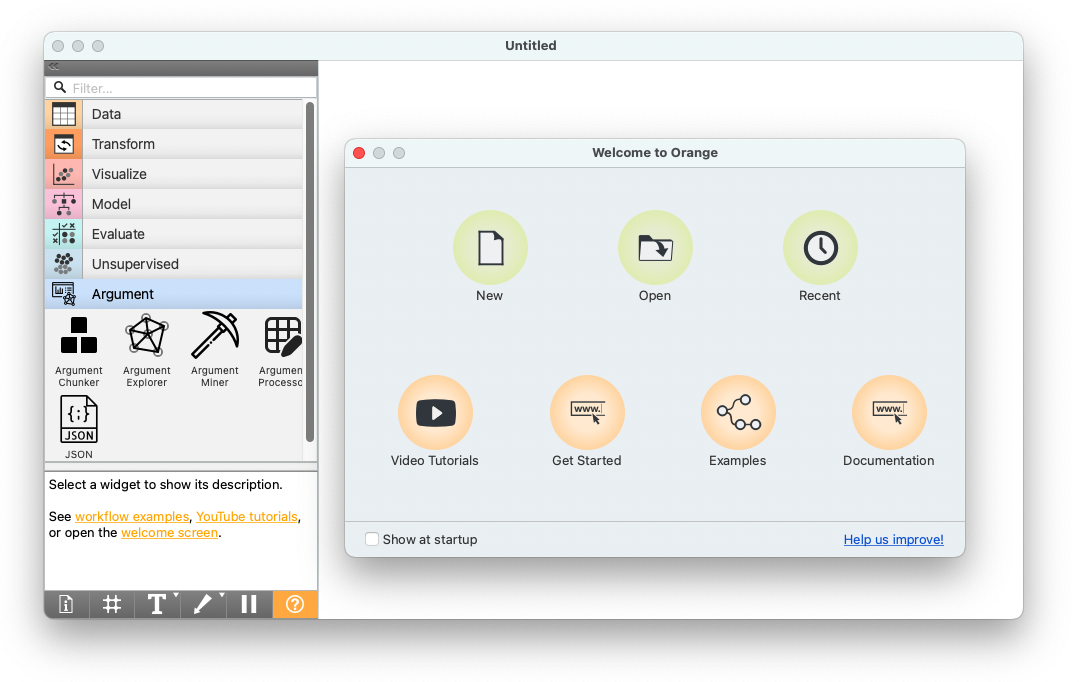Select the arrow annotation pen tool
Screen dimensions: 1079x682
202,604
